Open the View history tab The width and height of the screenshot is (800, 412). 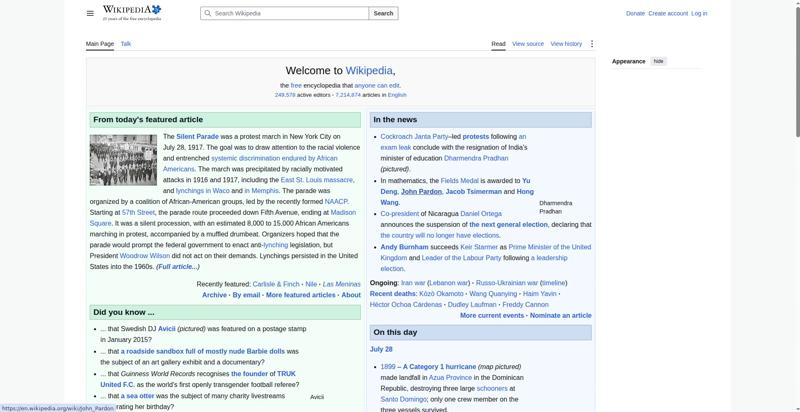(x=566, y=44)
